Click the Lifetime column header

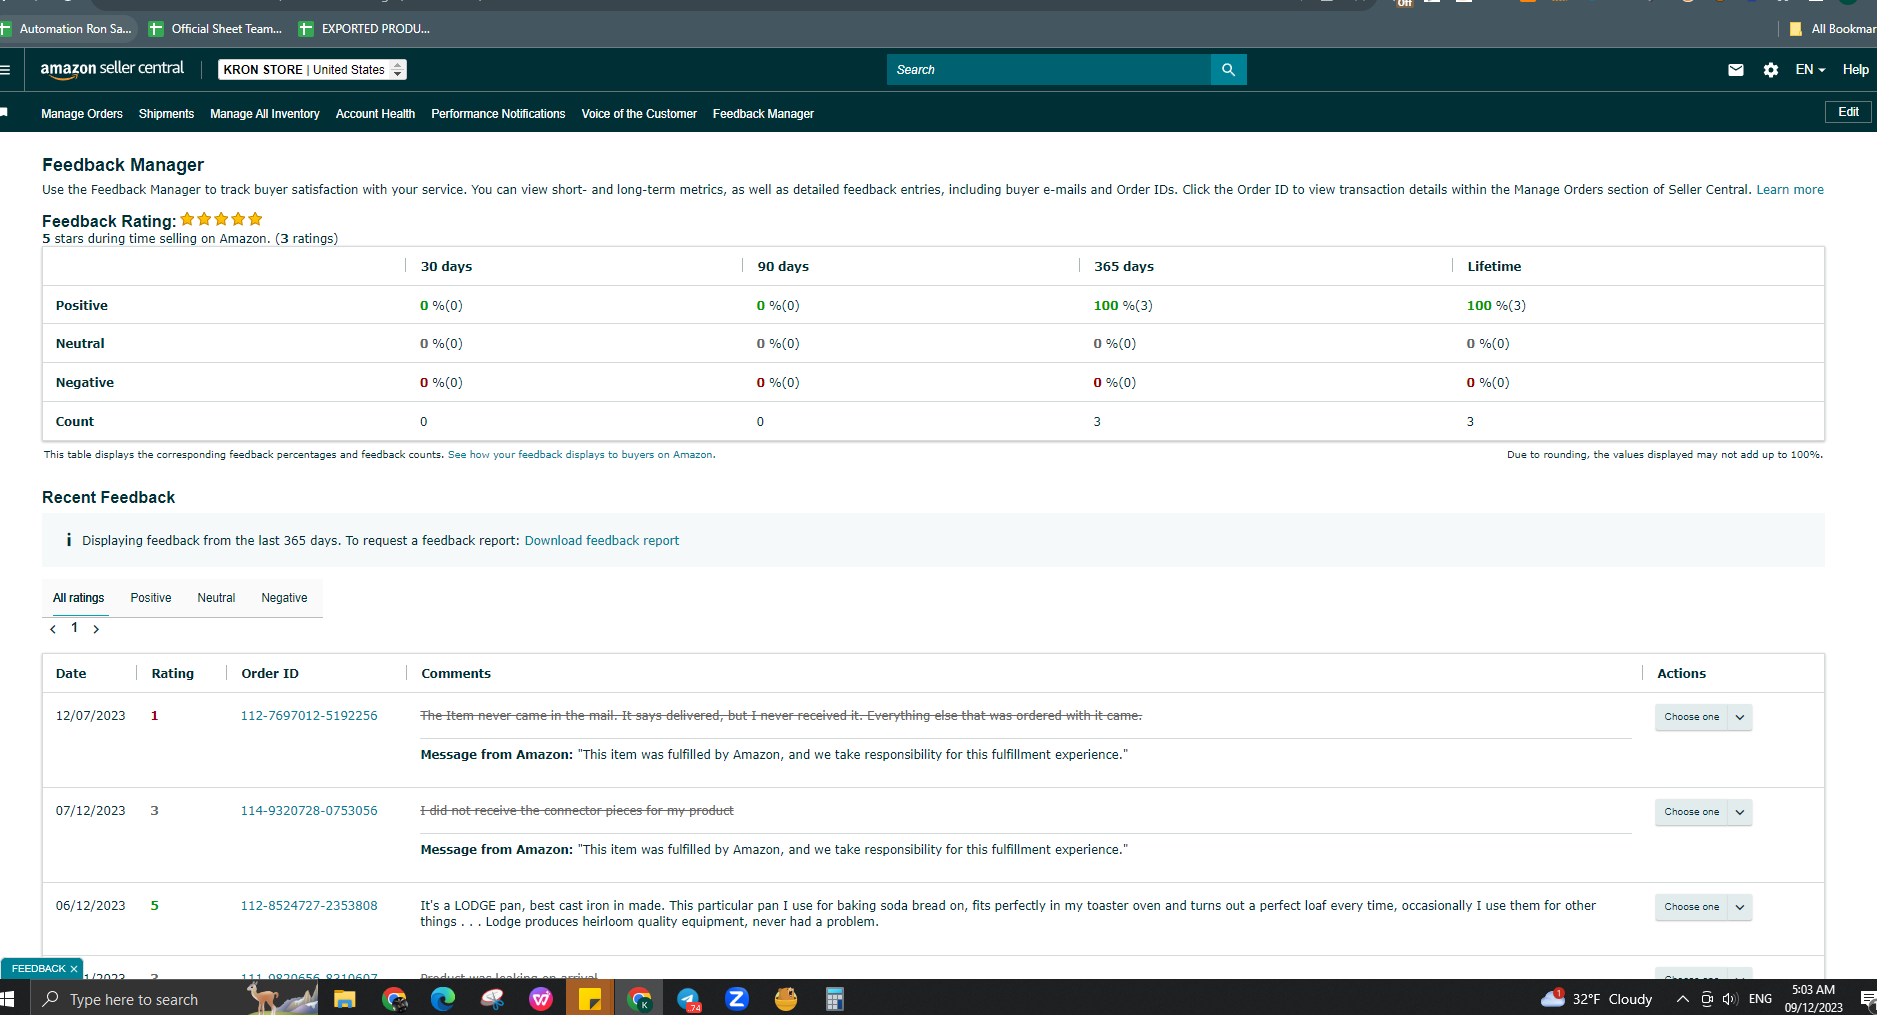coord(1494,267)
